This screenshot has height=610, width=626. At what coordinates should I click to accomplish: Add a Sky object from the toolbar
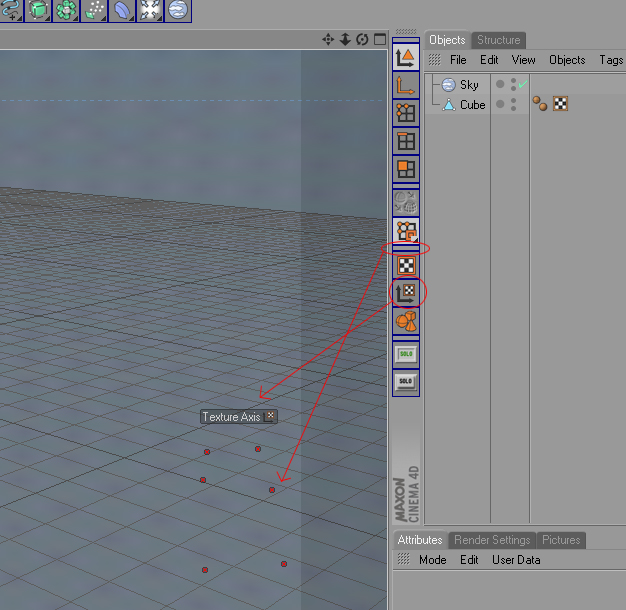178,10
